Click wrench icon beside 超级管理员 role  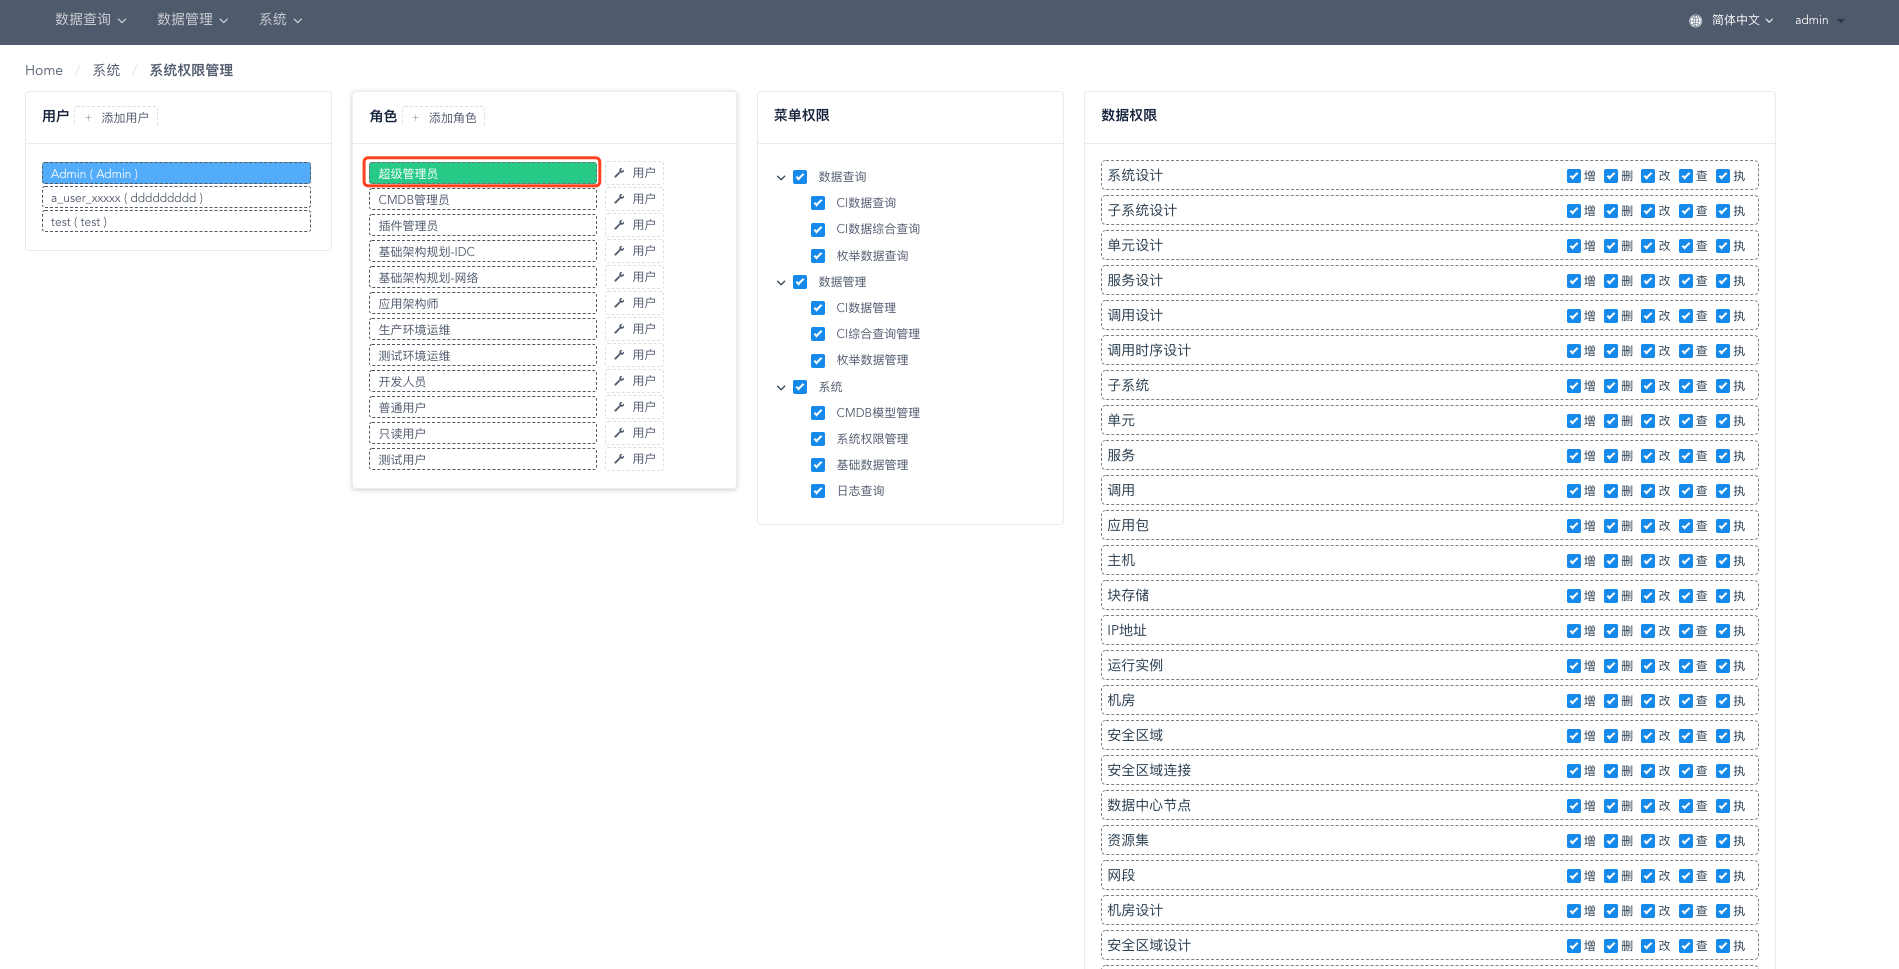[619, 173]
